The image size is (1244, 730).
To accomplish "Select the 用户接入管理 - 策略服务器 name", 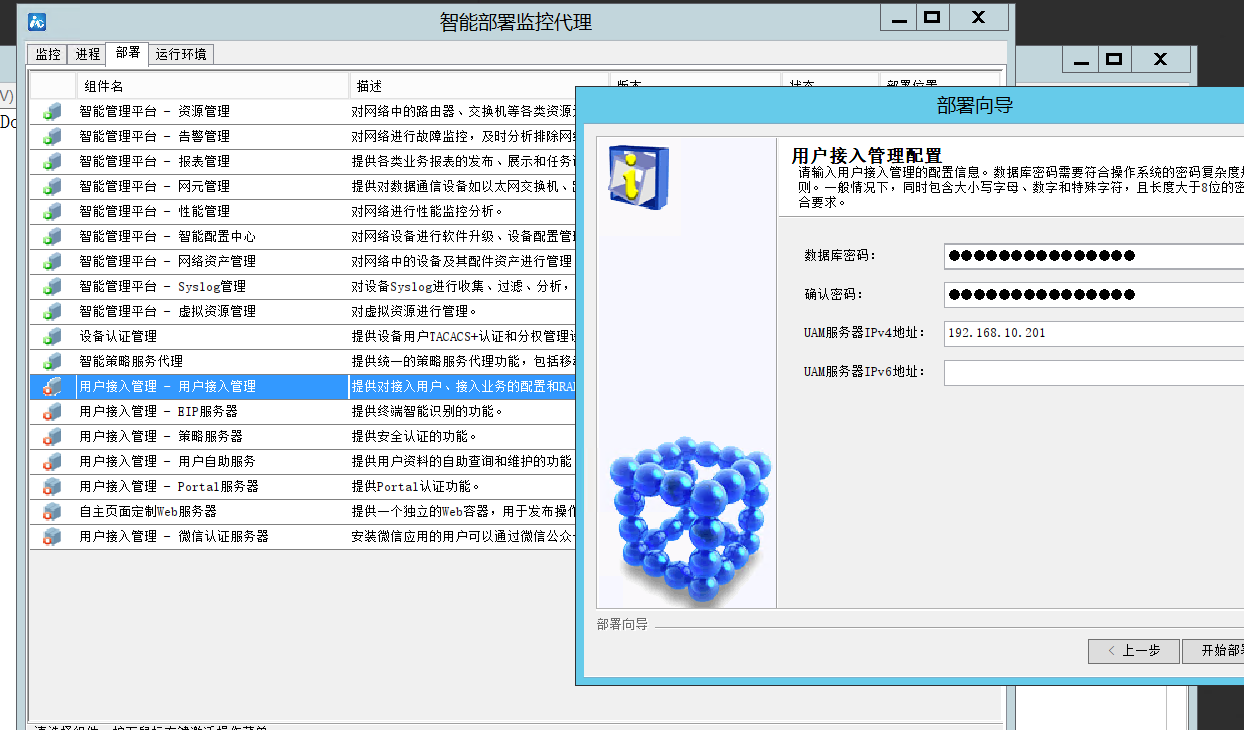I will click(x=161, y=436).
